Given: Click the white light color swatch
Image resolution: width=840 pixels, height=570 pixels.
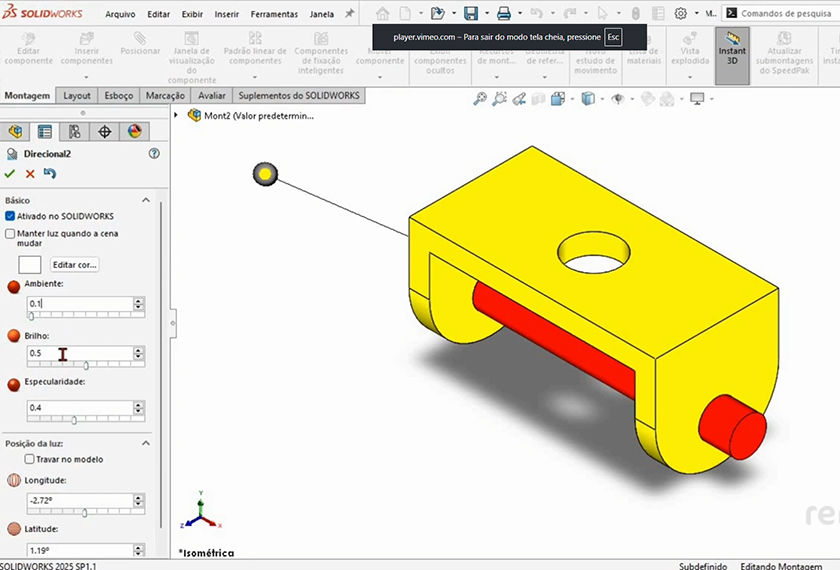Looking at the screenshot, I should click(x=30, y=265).
